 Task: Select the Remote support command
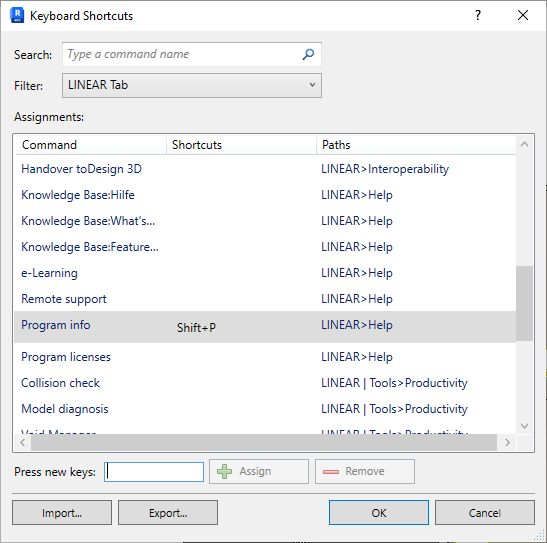pos(64,299)
